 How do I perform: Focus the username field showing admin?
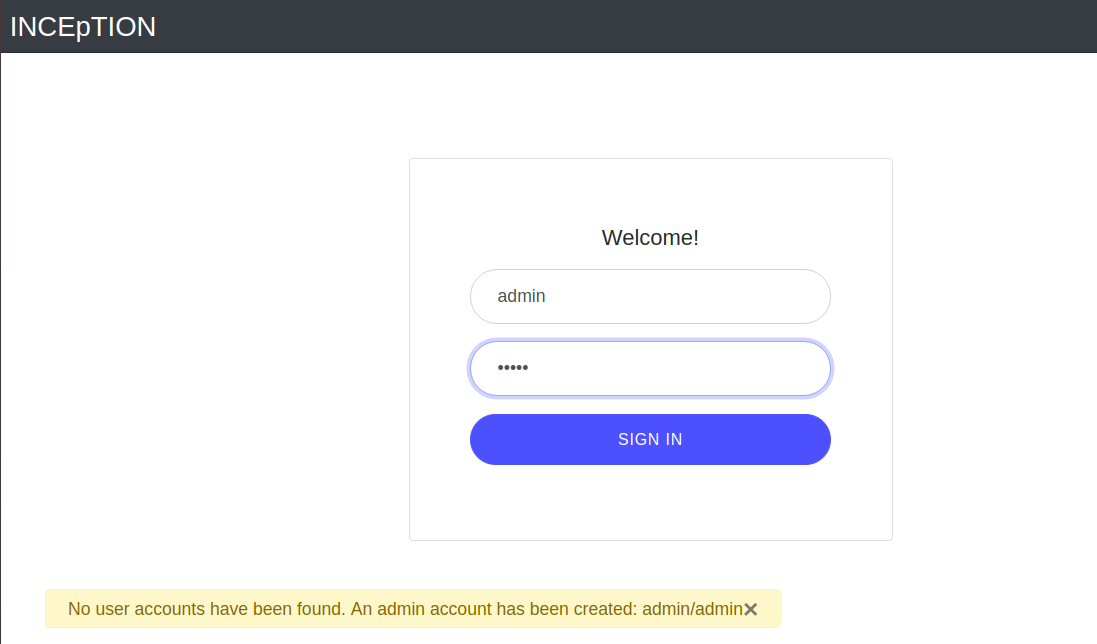[x=650, y=296]
